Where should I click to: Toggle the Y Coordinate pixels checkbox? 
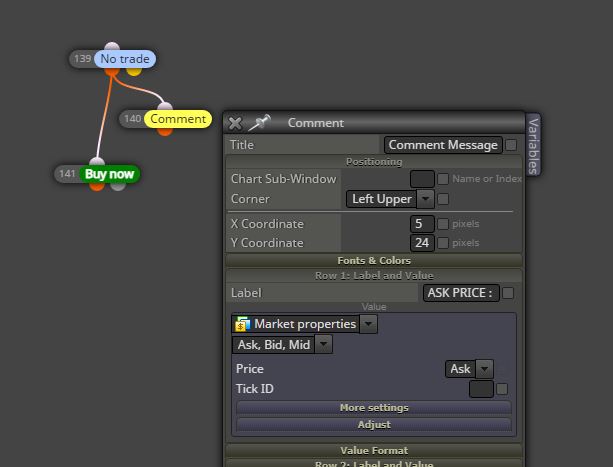click(x=443, y=243)
